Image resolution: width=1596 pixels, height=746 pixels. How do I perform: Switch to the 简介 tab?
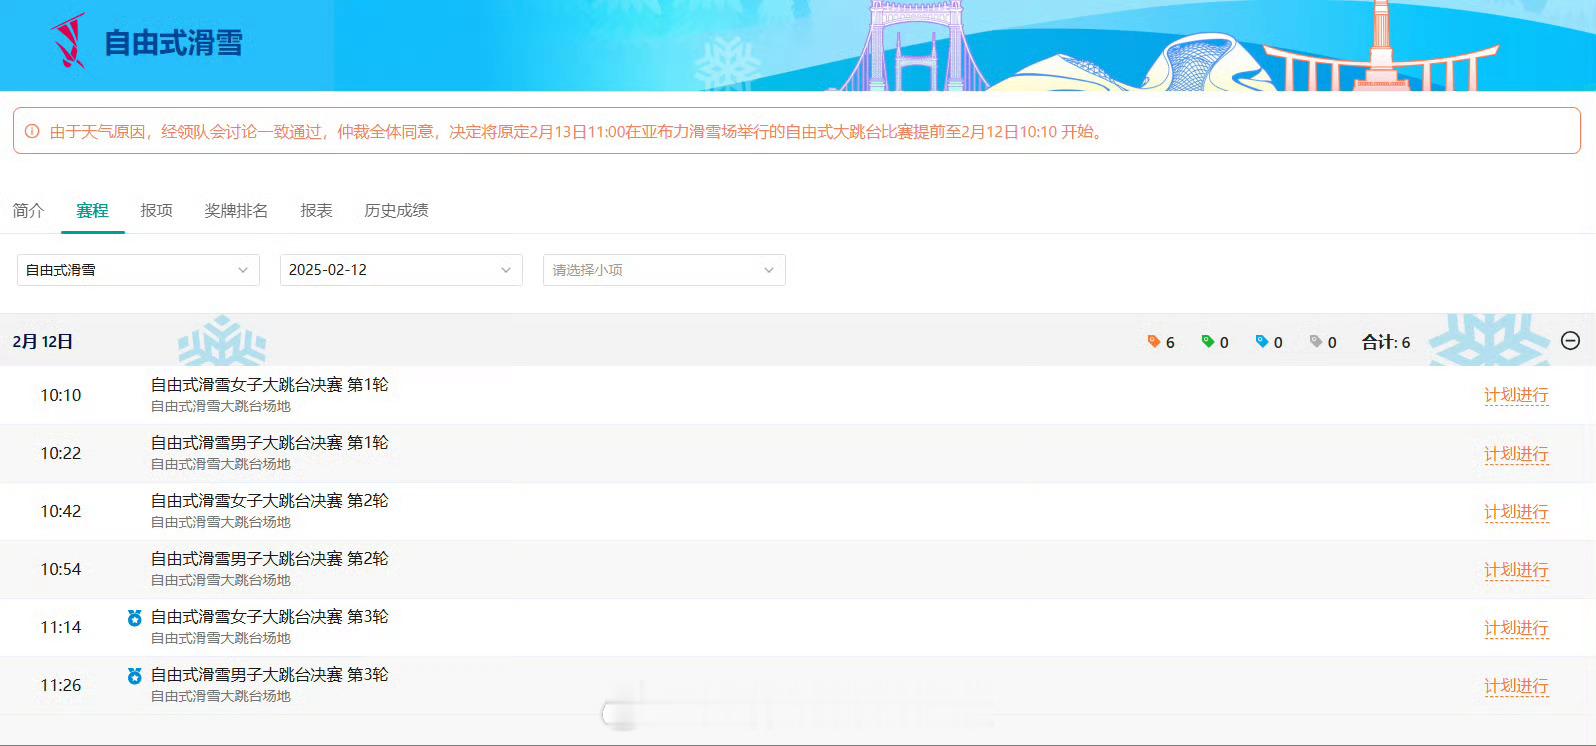click(x=28, y=210)
